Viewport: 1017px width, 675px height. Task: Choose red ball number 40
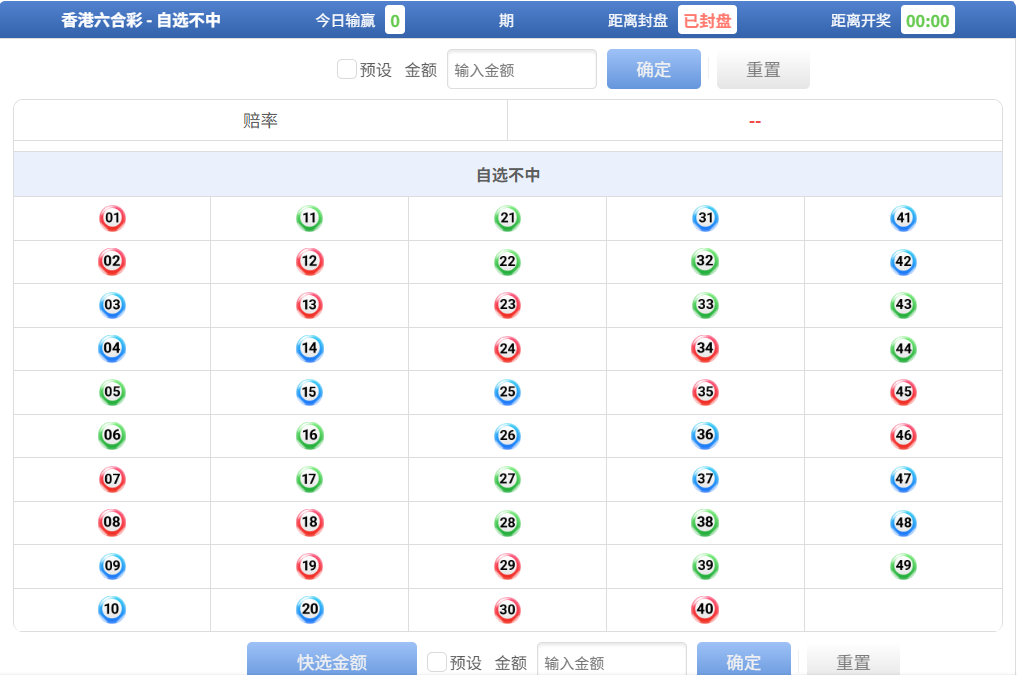pos(705,609)
